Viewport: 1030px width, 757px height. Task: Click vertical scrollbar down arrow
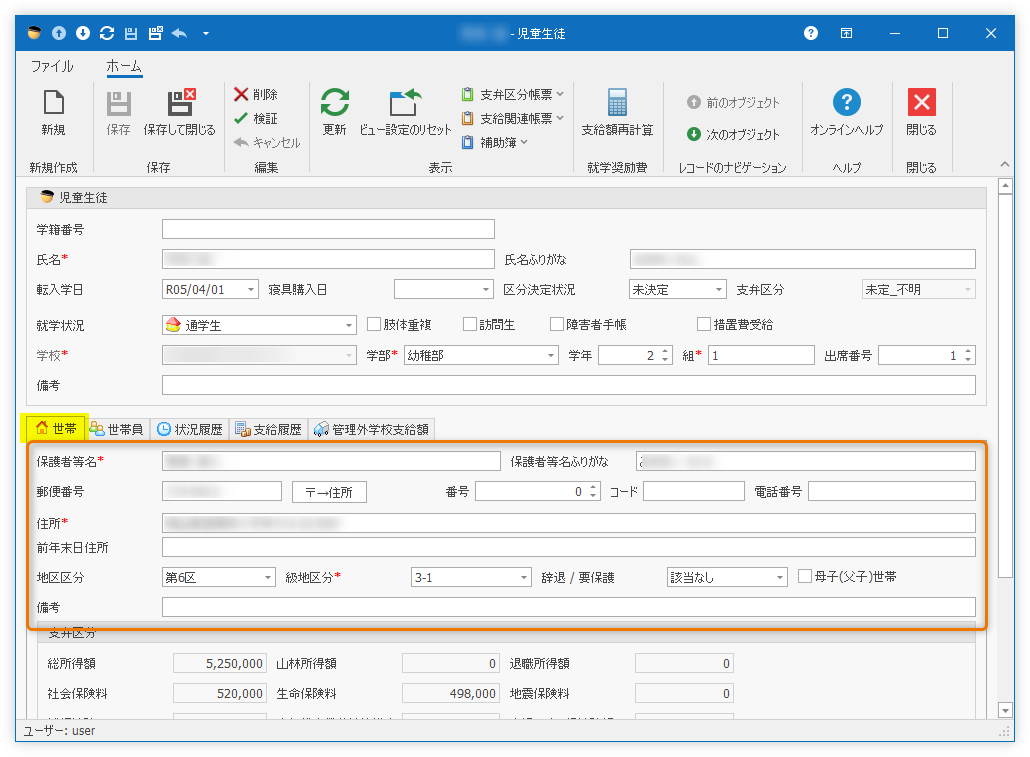(1005, 710)
